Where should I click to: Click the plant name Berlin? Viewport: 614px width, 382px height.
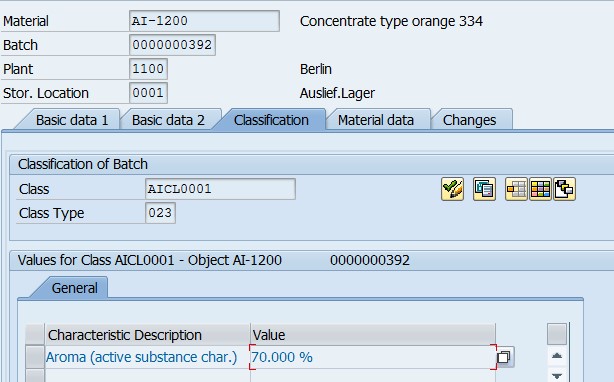(x=316, y=69)
